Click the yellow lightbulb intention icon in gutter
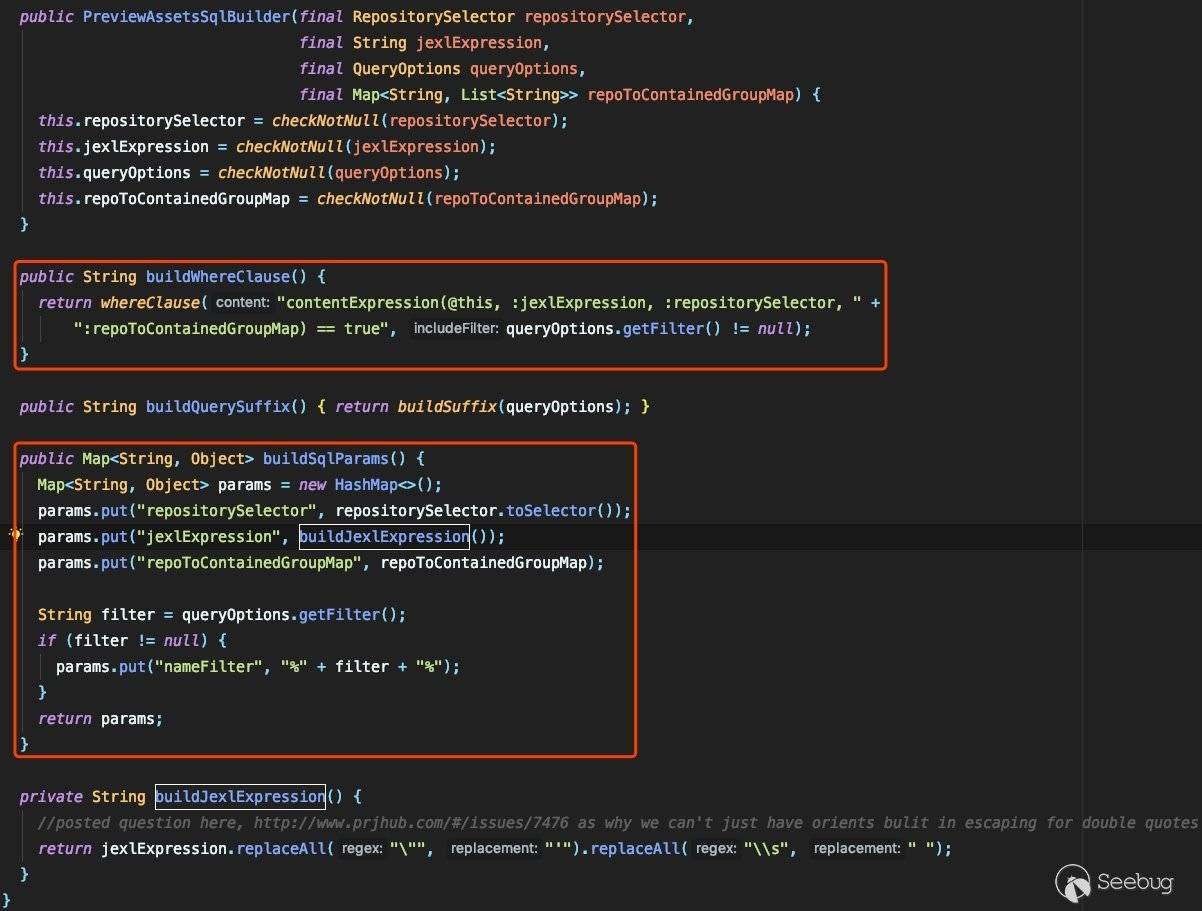The width and height of the screenshot is (1202, 911). click(15, 535)
